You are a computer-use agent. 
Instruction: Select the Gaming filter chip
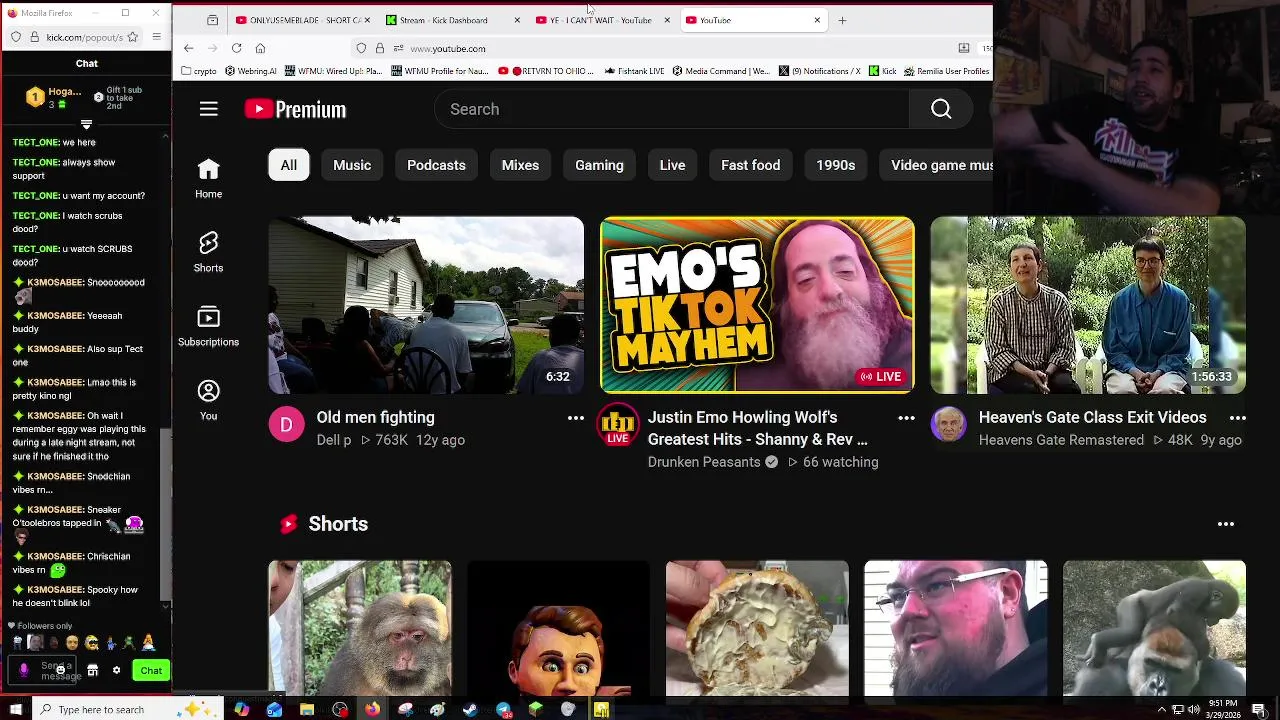(x=599, y=165)
